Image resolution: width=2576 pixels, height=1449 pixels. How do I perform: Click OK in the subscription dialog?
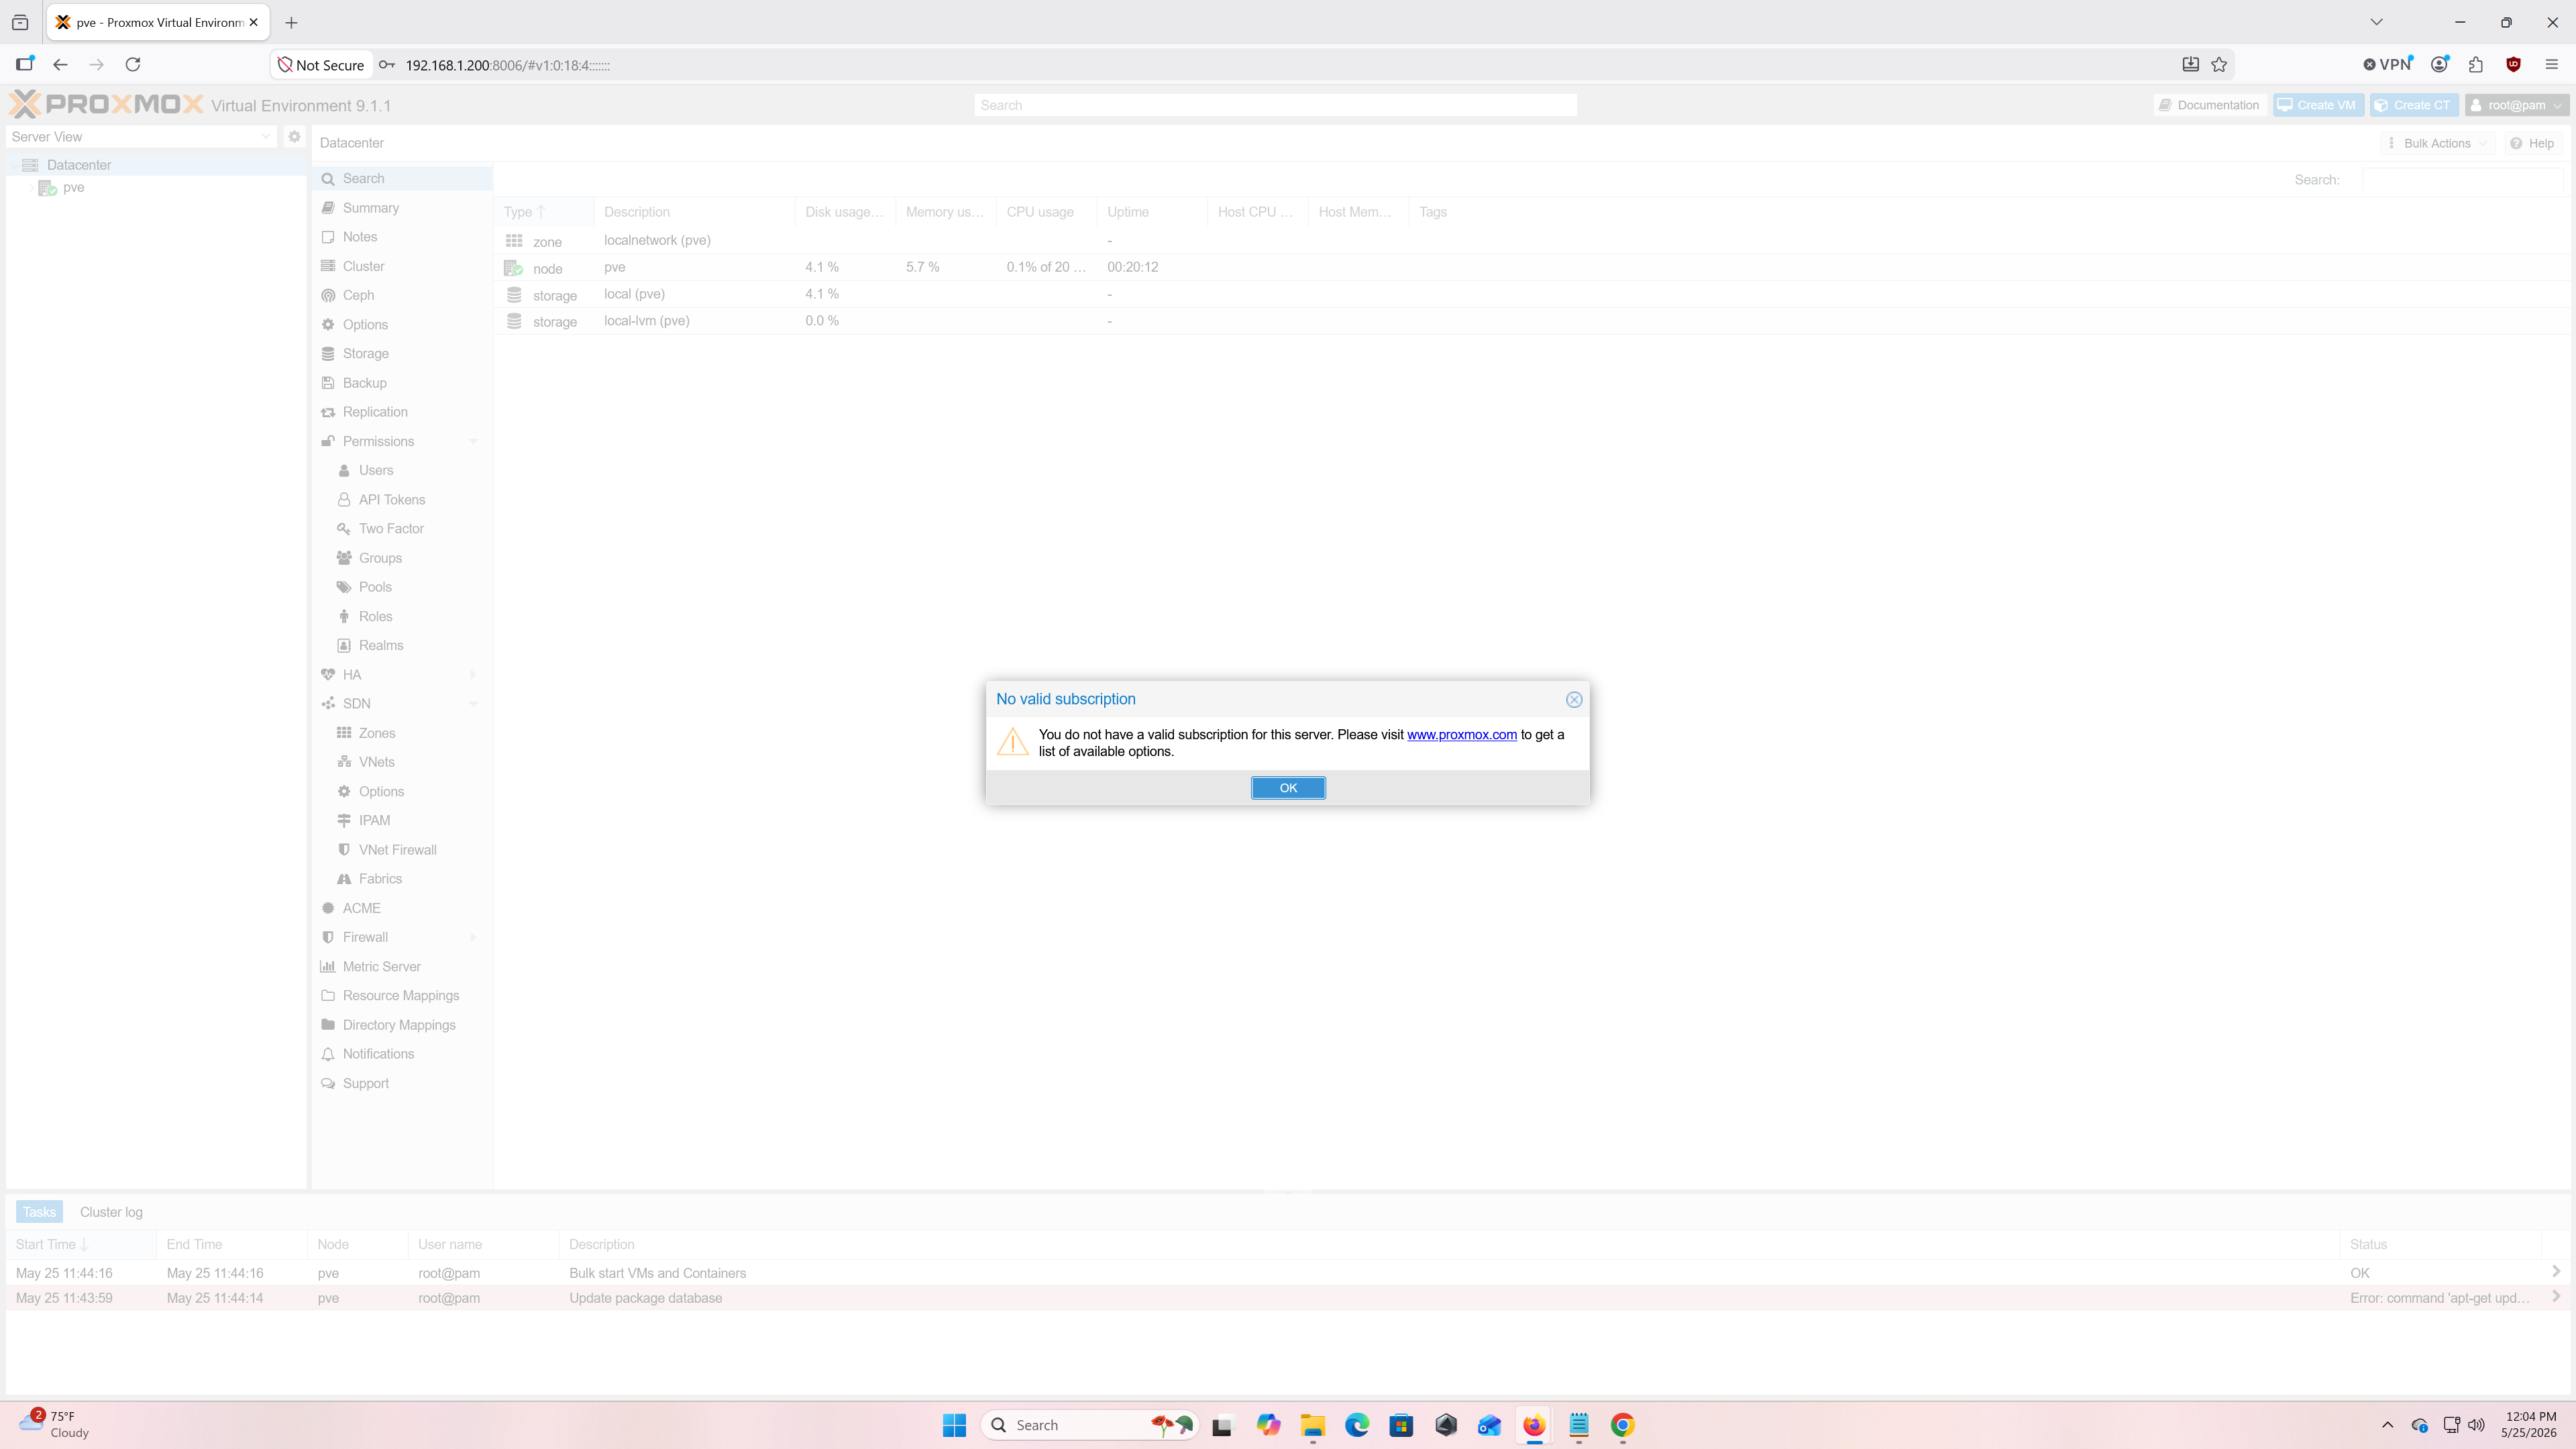pos(1288,788)
